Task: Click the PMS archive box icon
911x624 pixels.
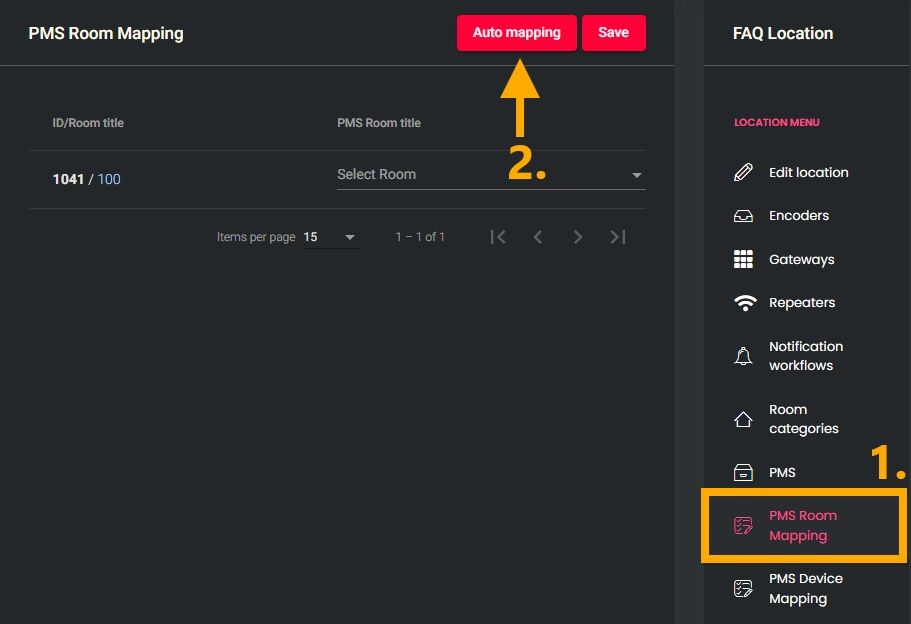Action: 743,472
